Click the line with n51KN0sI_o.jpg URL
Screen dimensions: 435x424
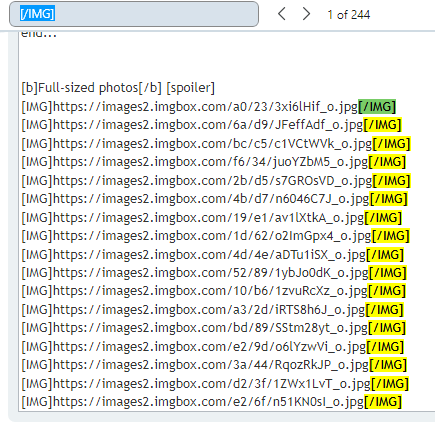tap(212, 402)
